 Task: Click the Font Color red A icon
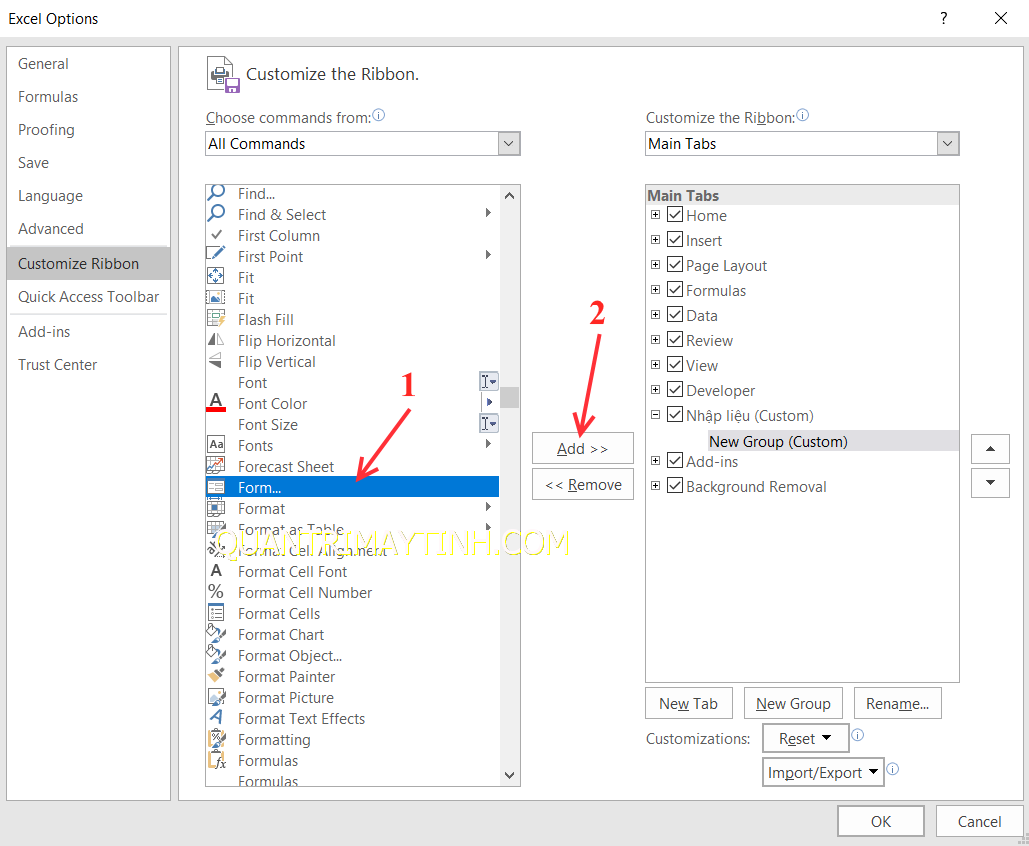[x=216, y=402]
